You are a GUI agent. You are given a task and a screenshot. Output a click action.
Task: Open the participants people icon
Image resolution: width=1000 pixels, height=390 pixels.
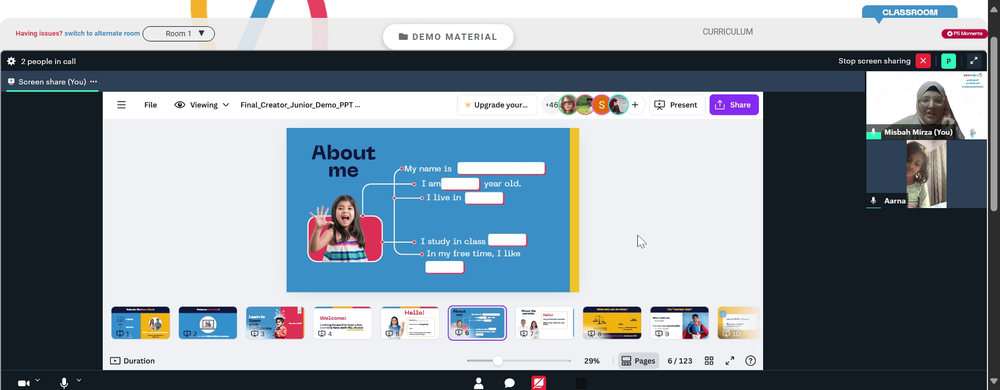(479, 383)
